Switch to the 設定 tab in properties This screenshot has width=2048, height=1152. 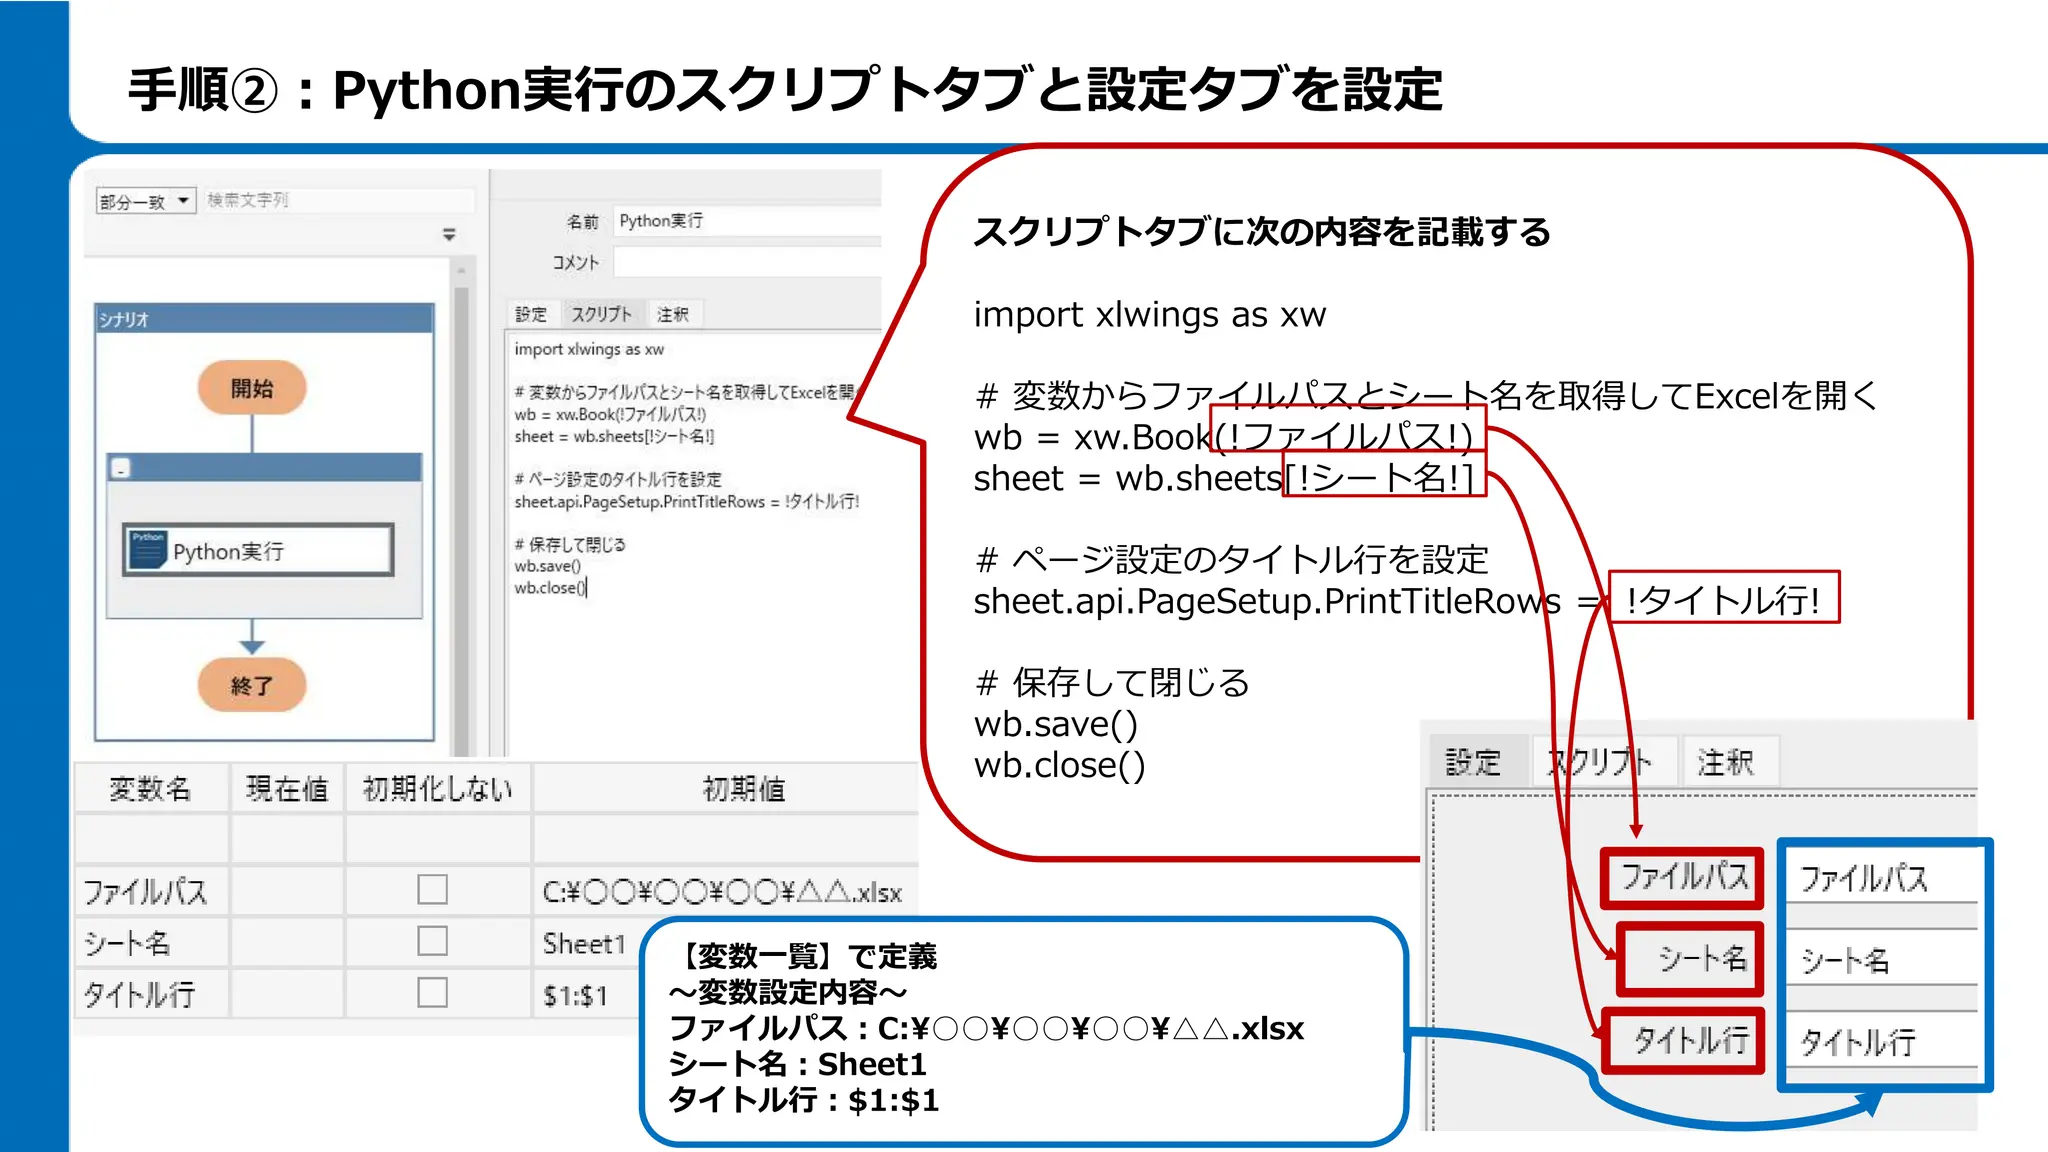531,314
